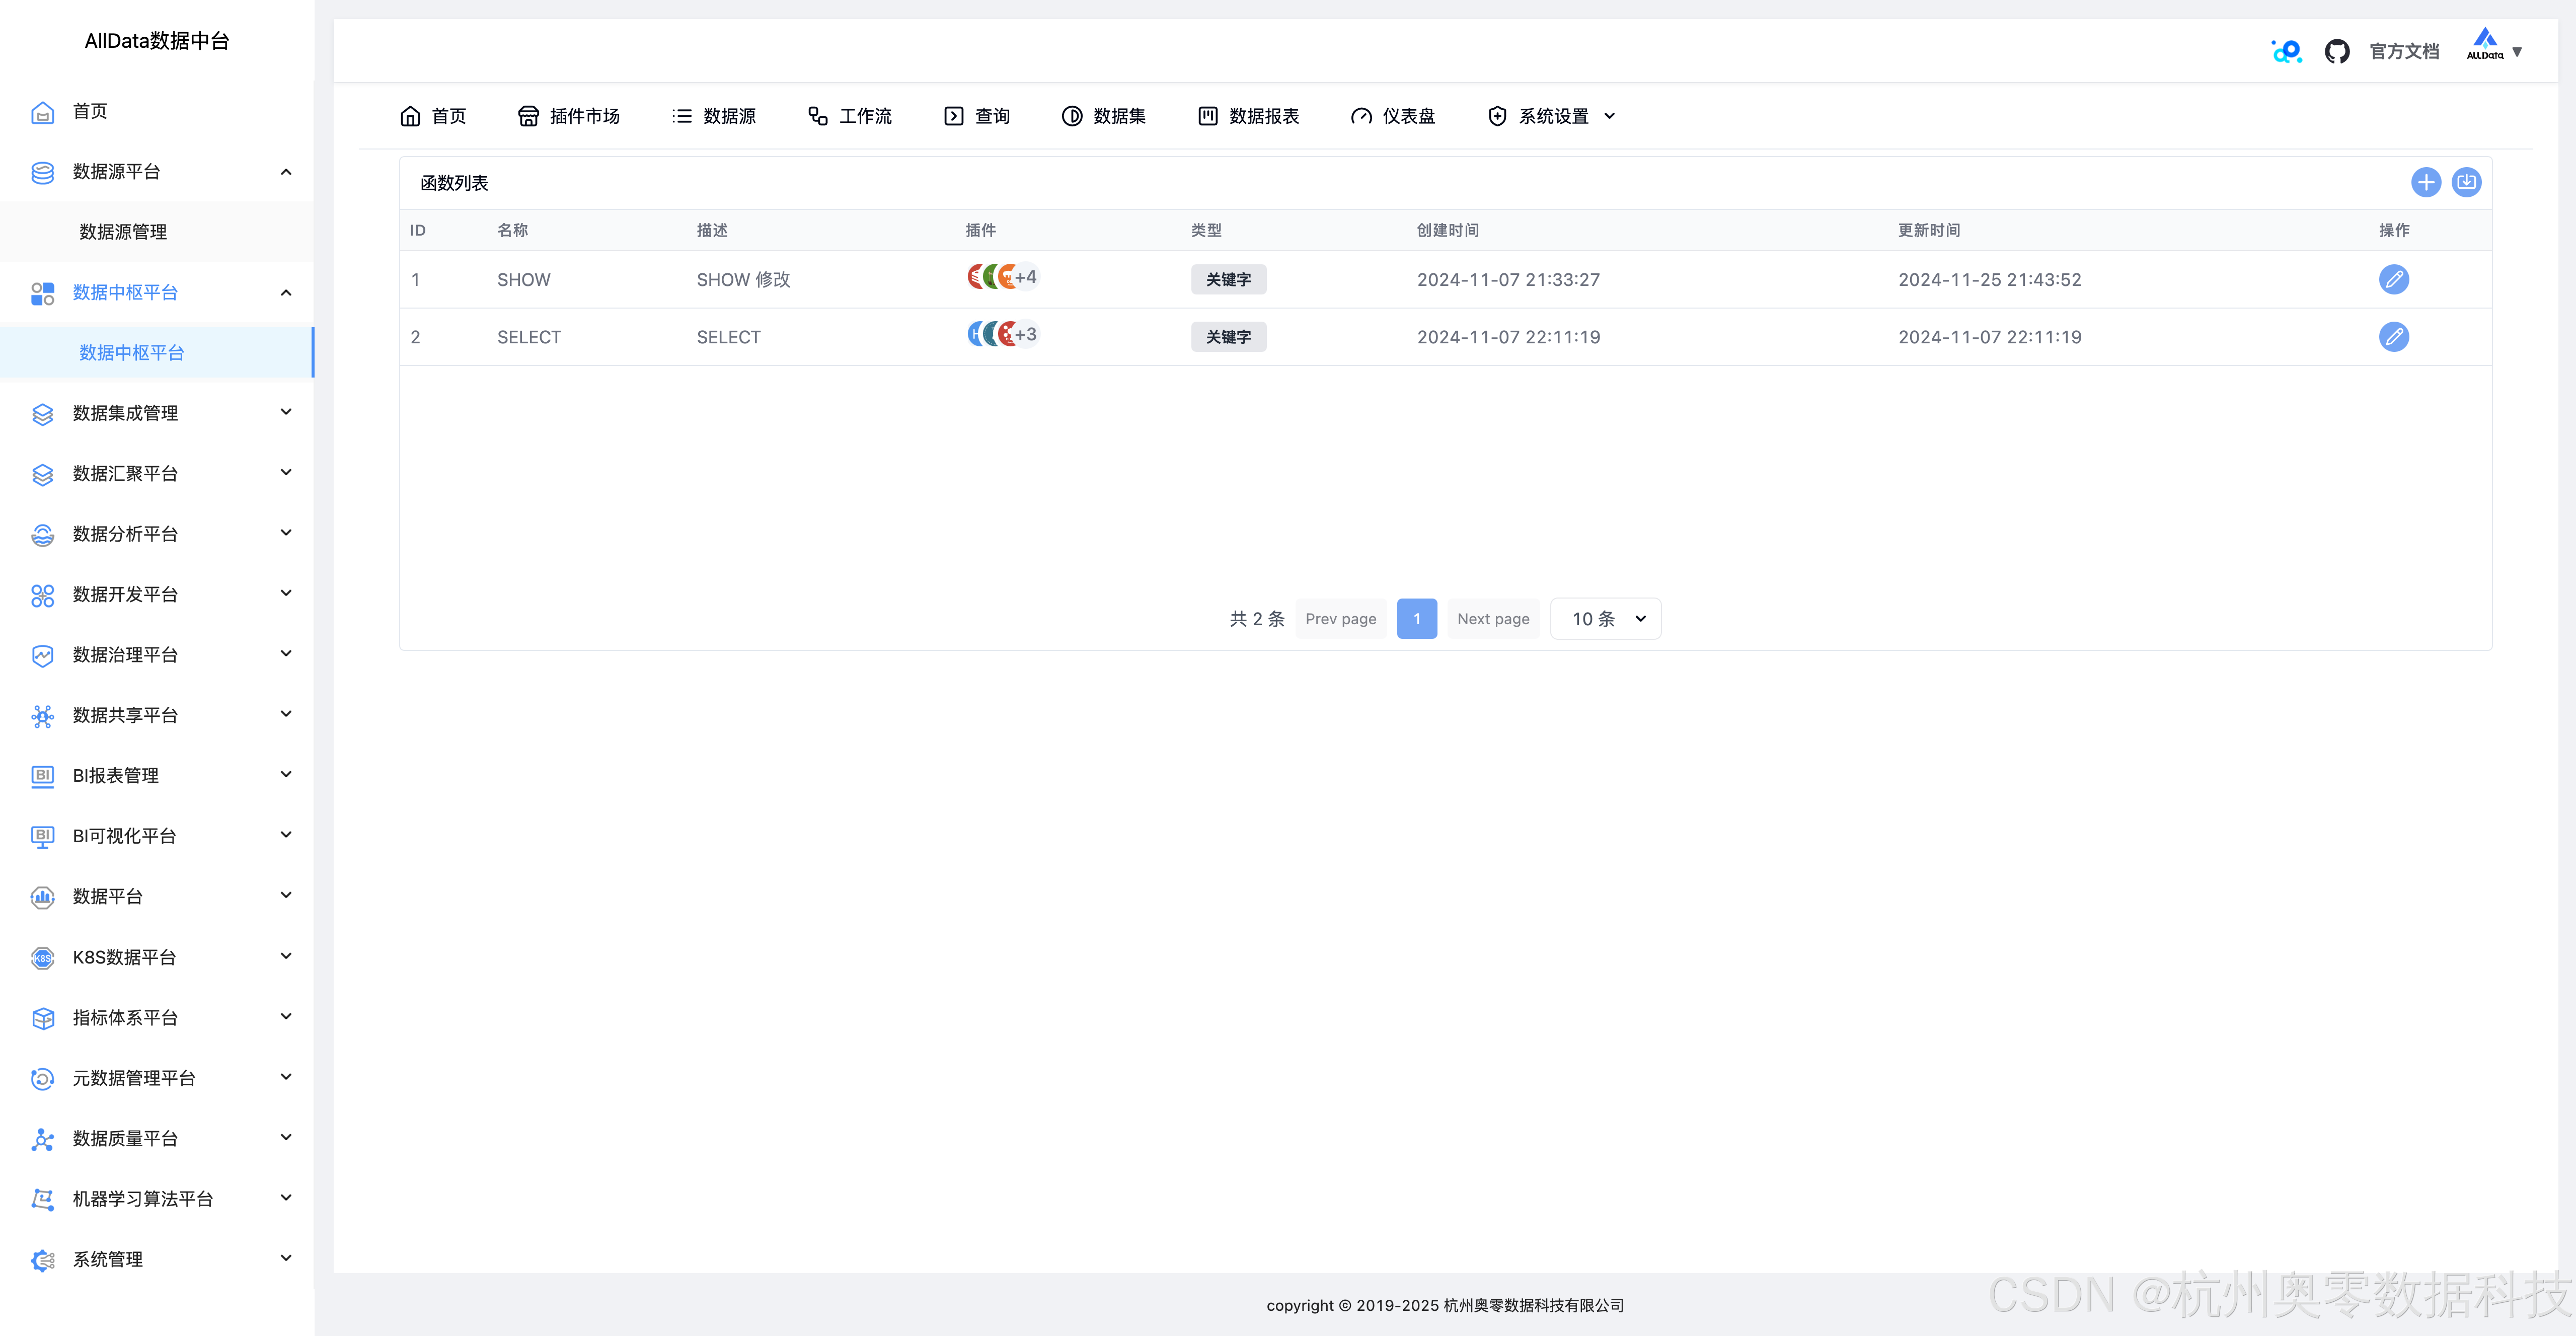Click the Next page button

[x=1493, y=619]
